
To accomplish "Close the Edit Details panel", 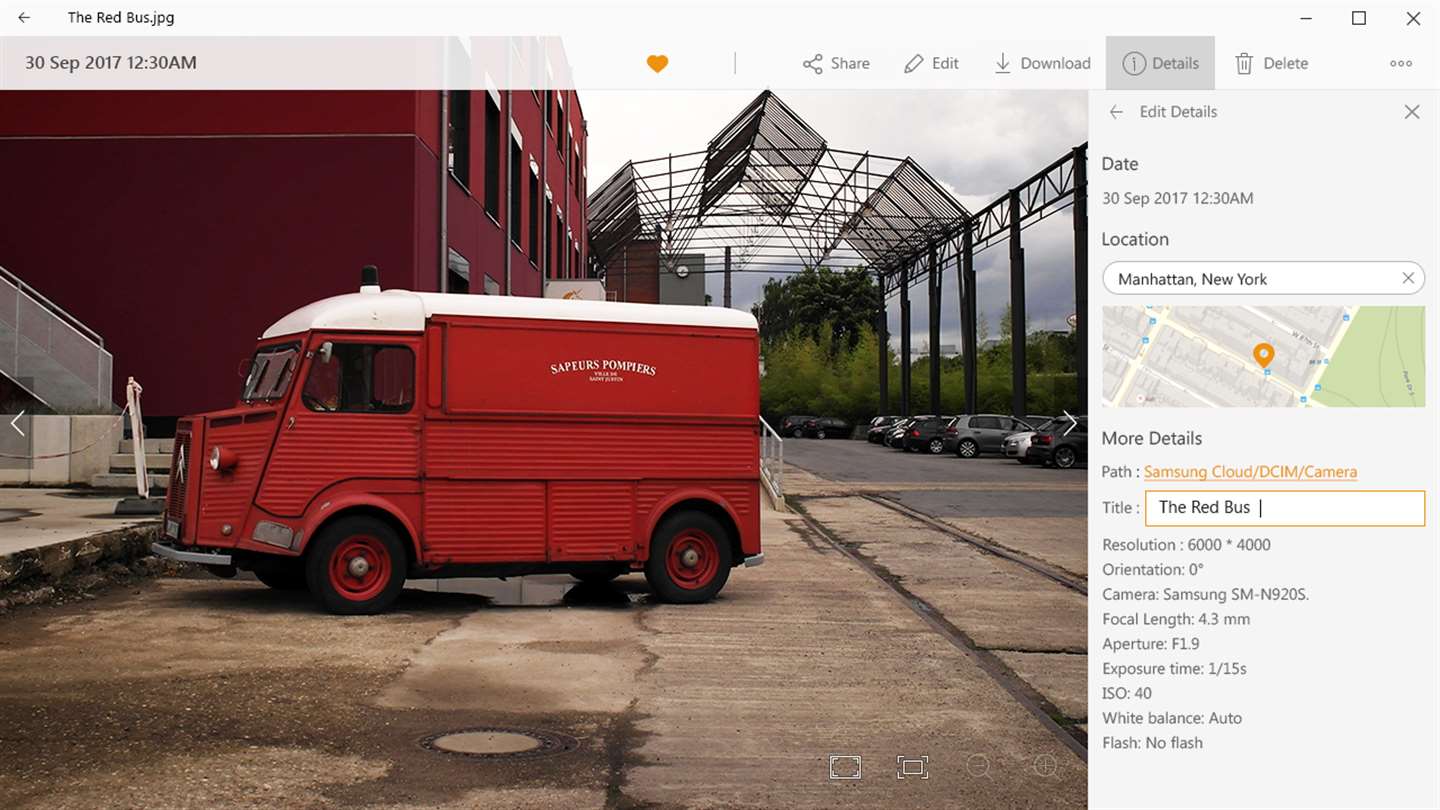I will 1412,112.
